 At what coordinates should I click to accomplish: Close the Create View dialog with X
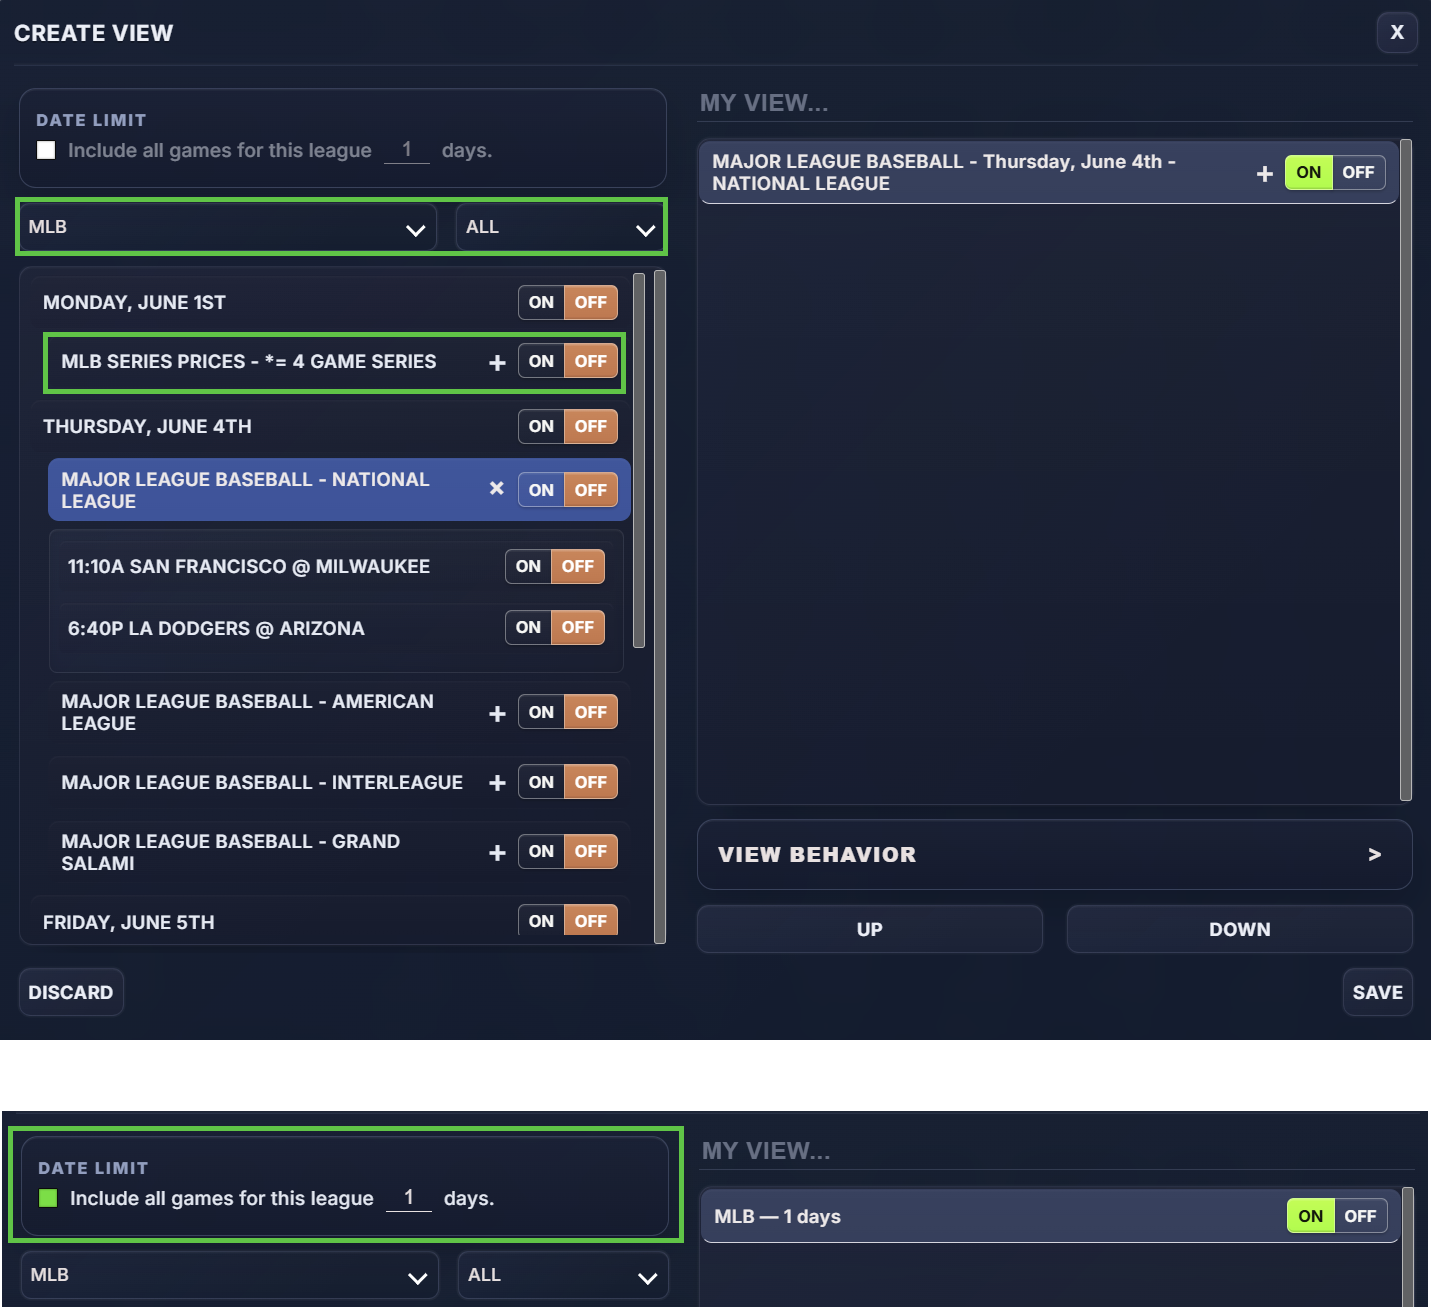1397,33
